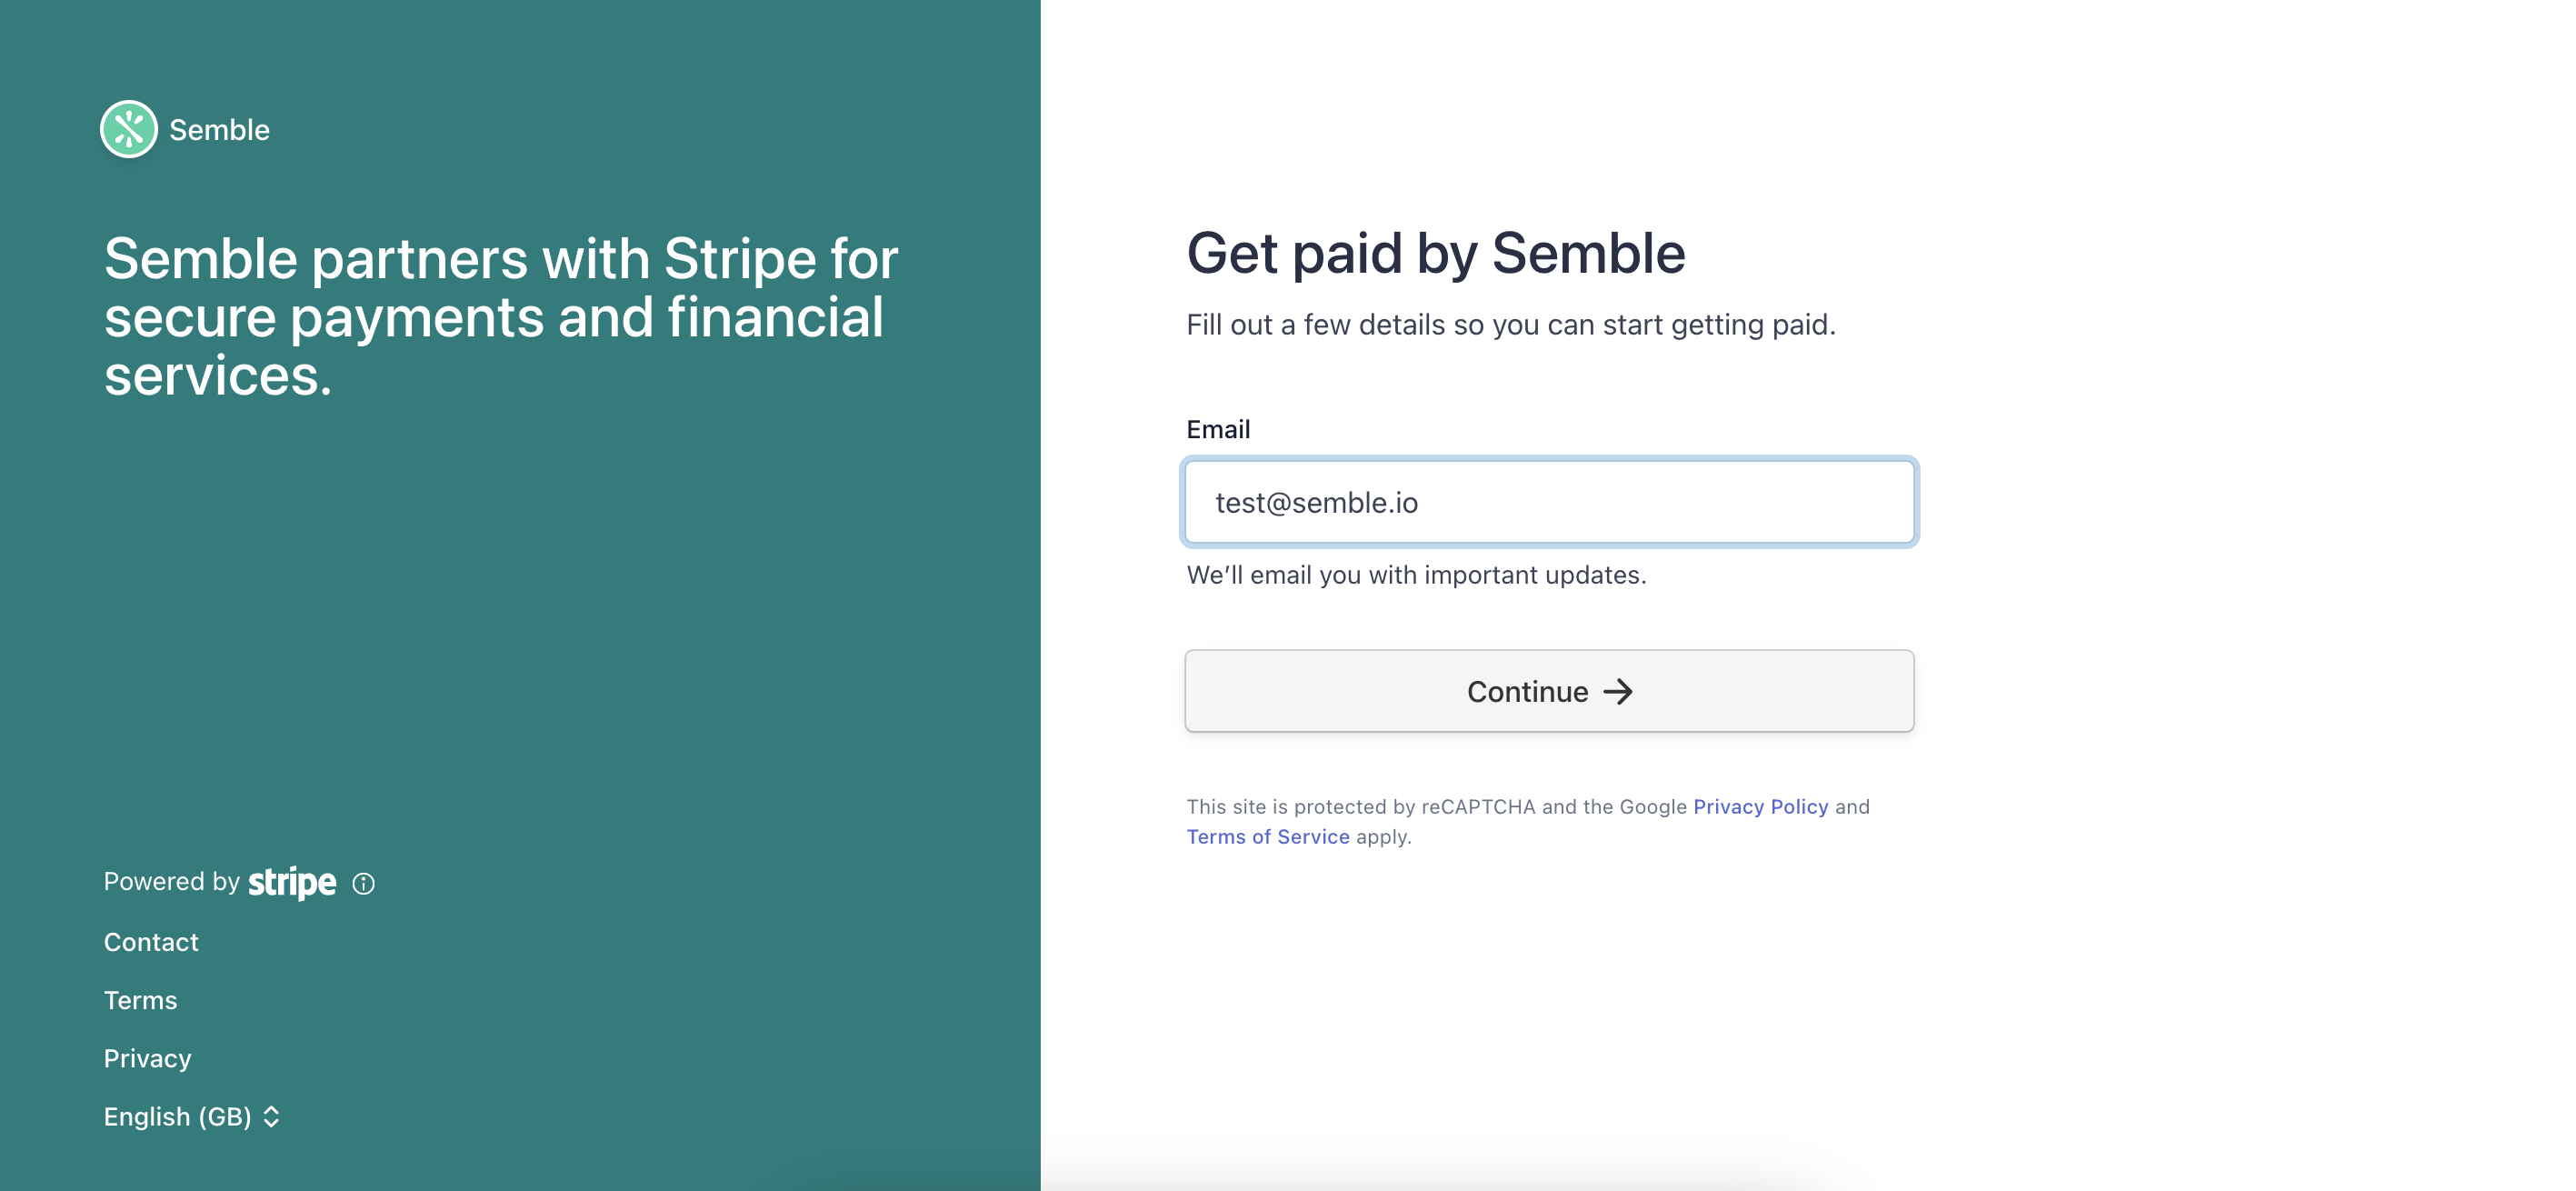Viewport: 2576px width, 1191px height.
Task: Click the info icon beside Stripe
Action: 364,883
